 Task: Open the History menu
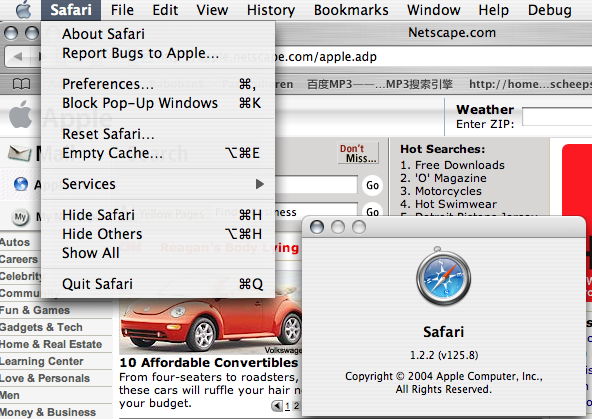[271, 10]
